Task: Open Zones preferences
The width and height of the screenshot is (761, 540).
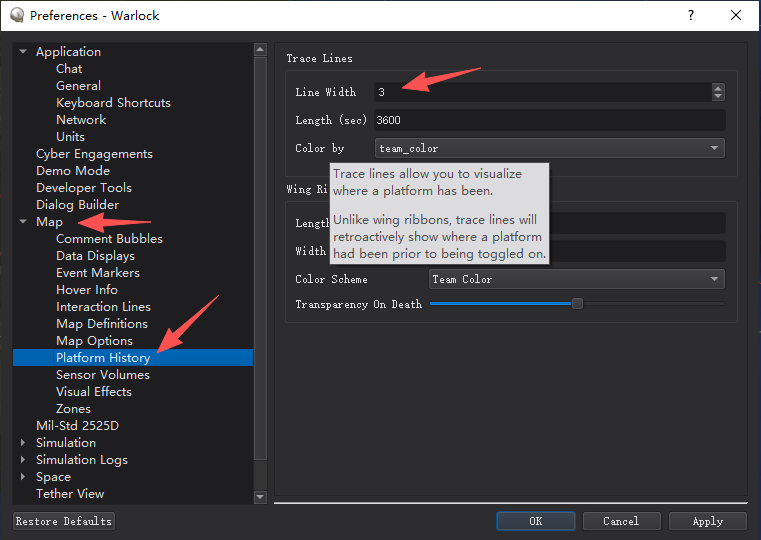Action: 73,409
